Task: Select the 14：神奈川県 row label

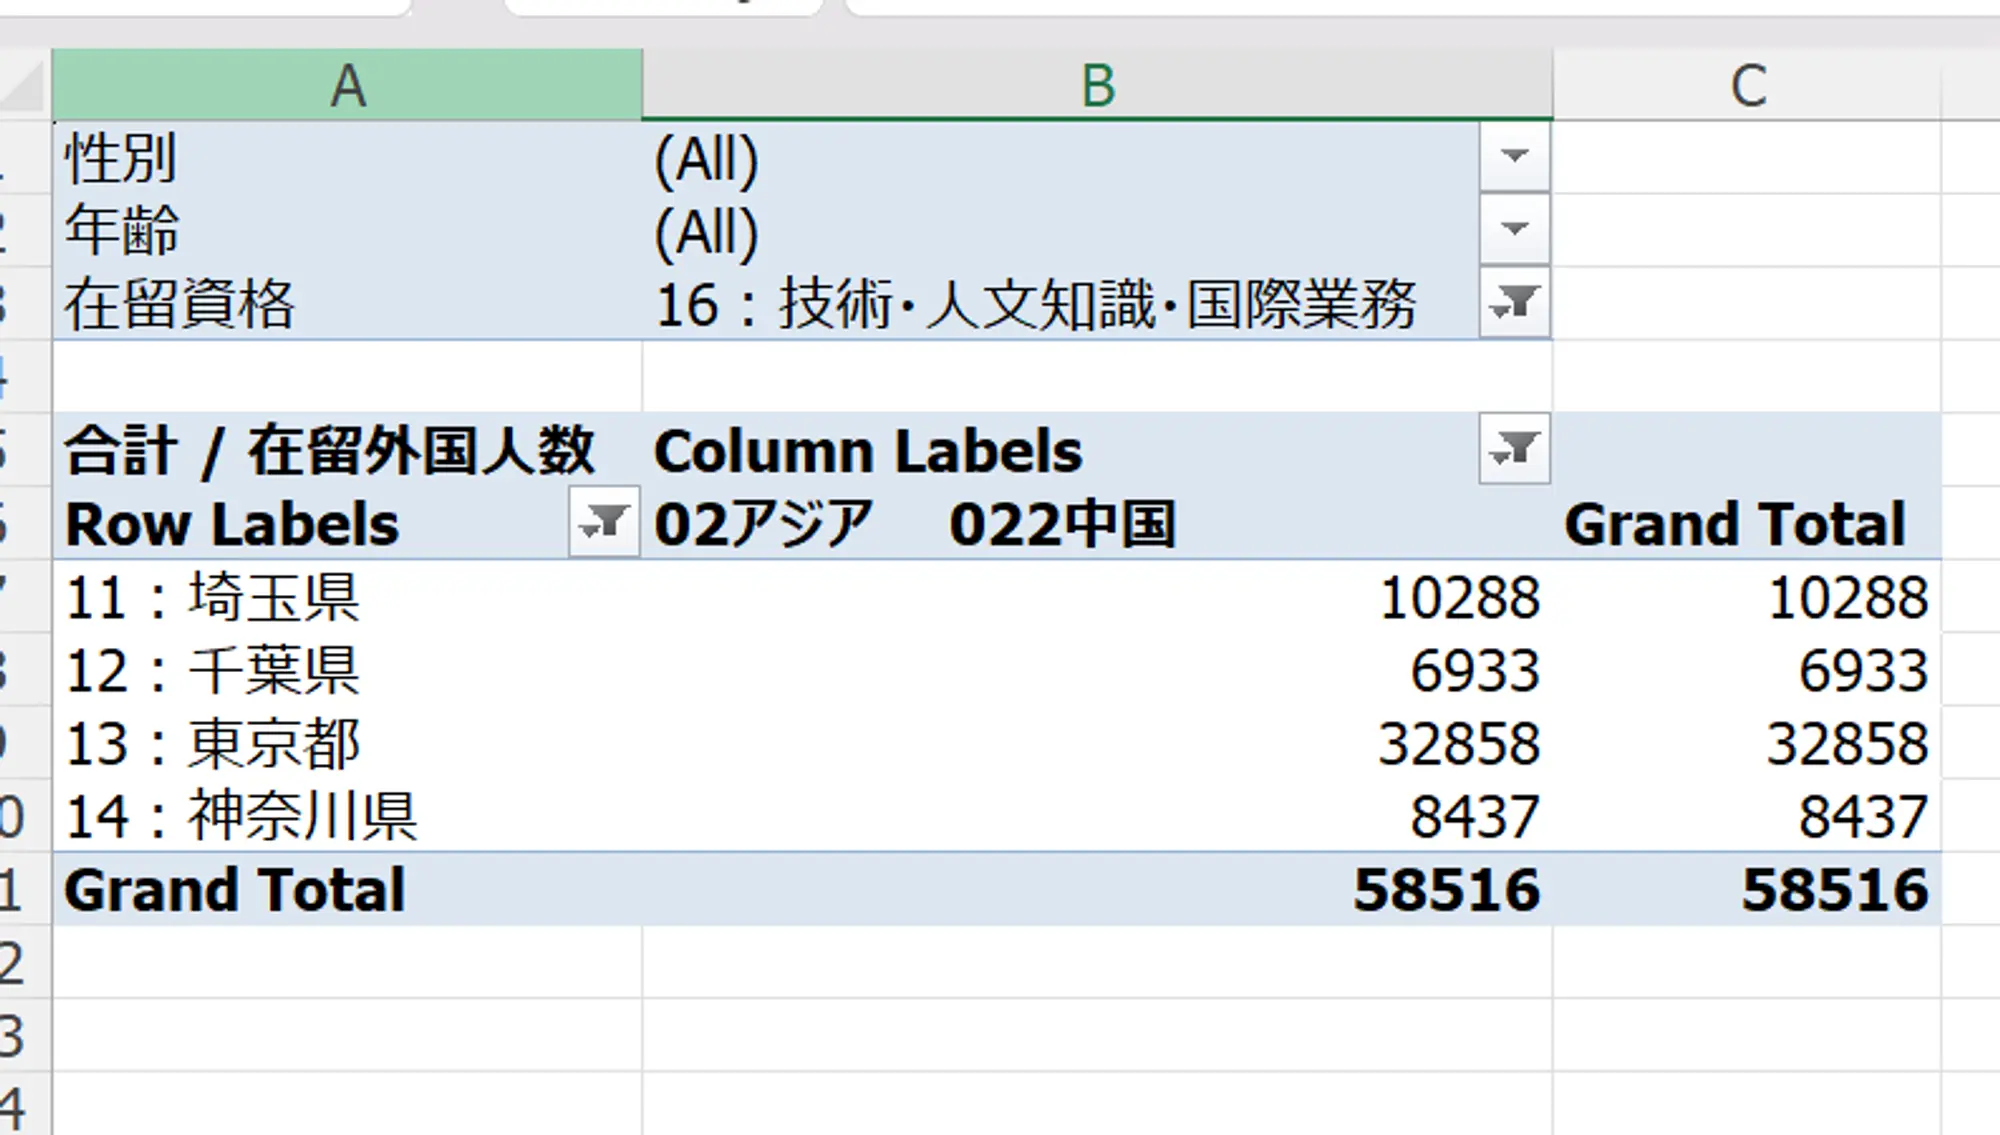Action: 347,816
